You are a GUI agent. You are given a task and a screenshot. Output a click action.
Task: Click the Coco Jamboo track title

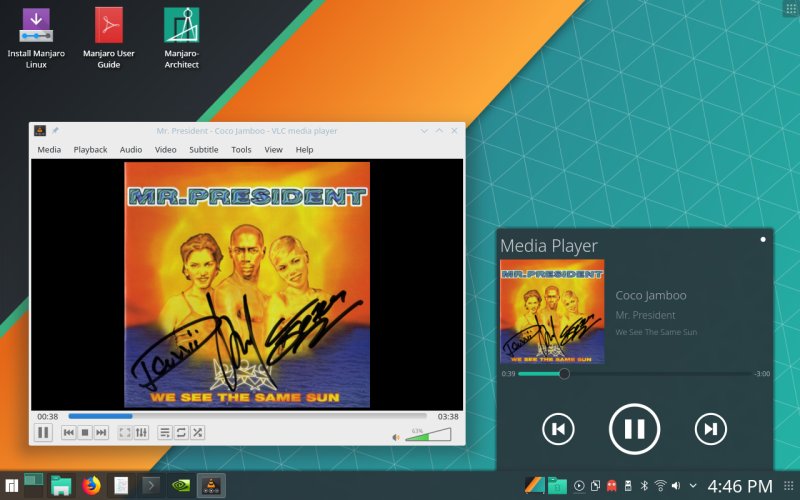[x=651, y=295]
